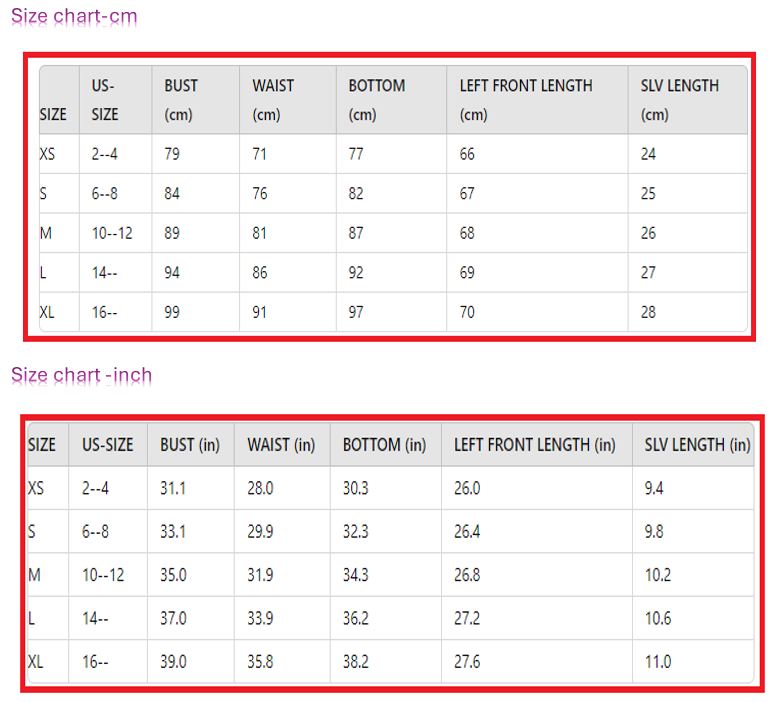The height and width of the screenshot is (702, 779).
Task: Click the L bottom value 36.2
Action: tap(355, 618)
